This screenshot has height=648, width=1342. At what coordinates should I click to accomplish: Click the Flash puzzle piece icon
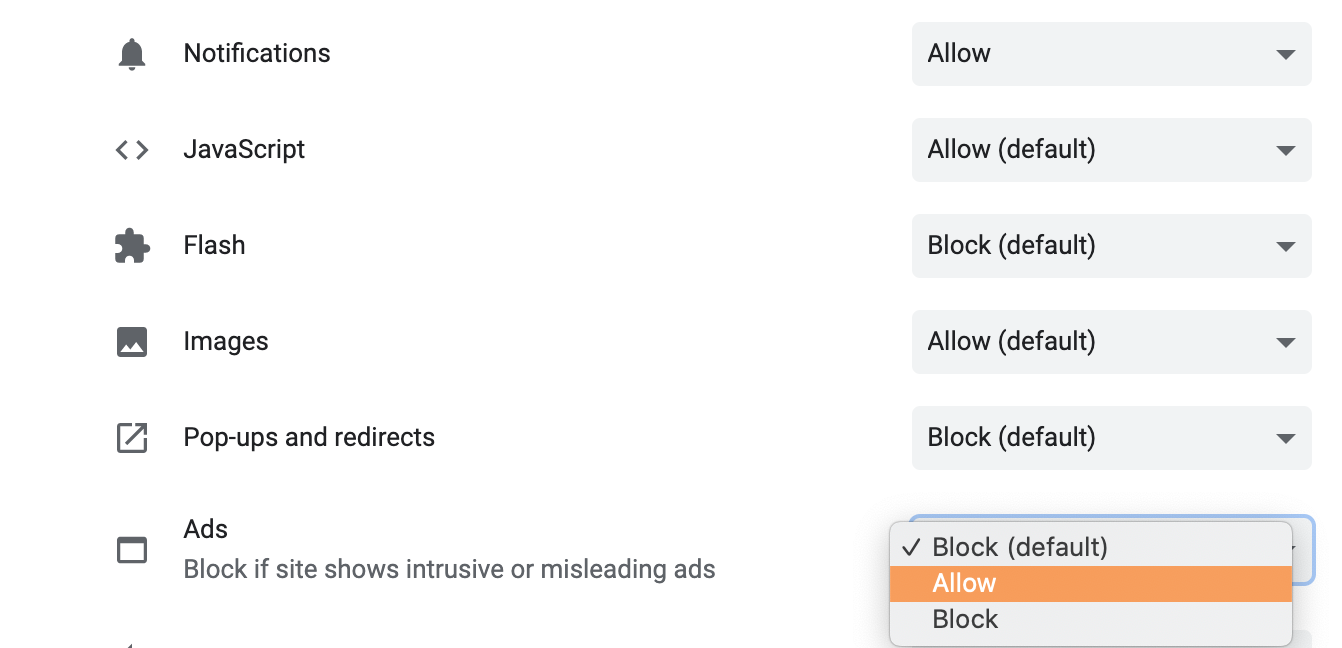coord(132,246)
